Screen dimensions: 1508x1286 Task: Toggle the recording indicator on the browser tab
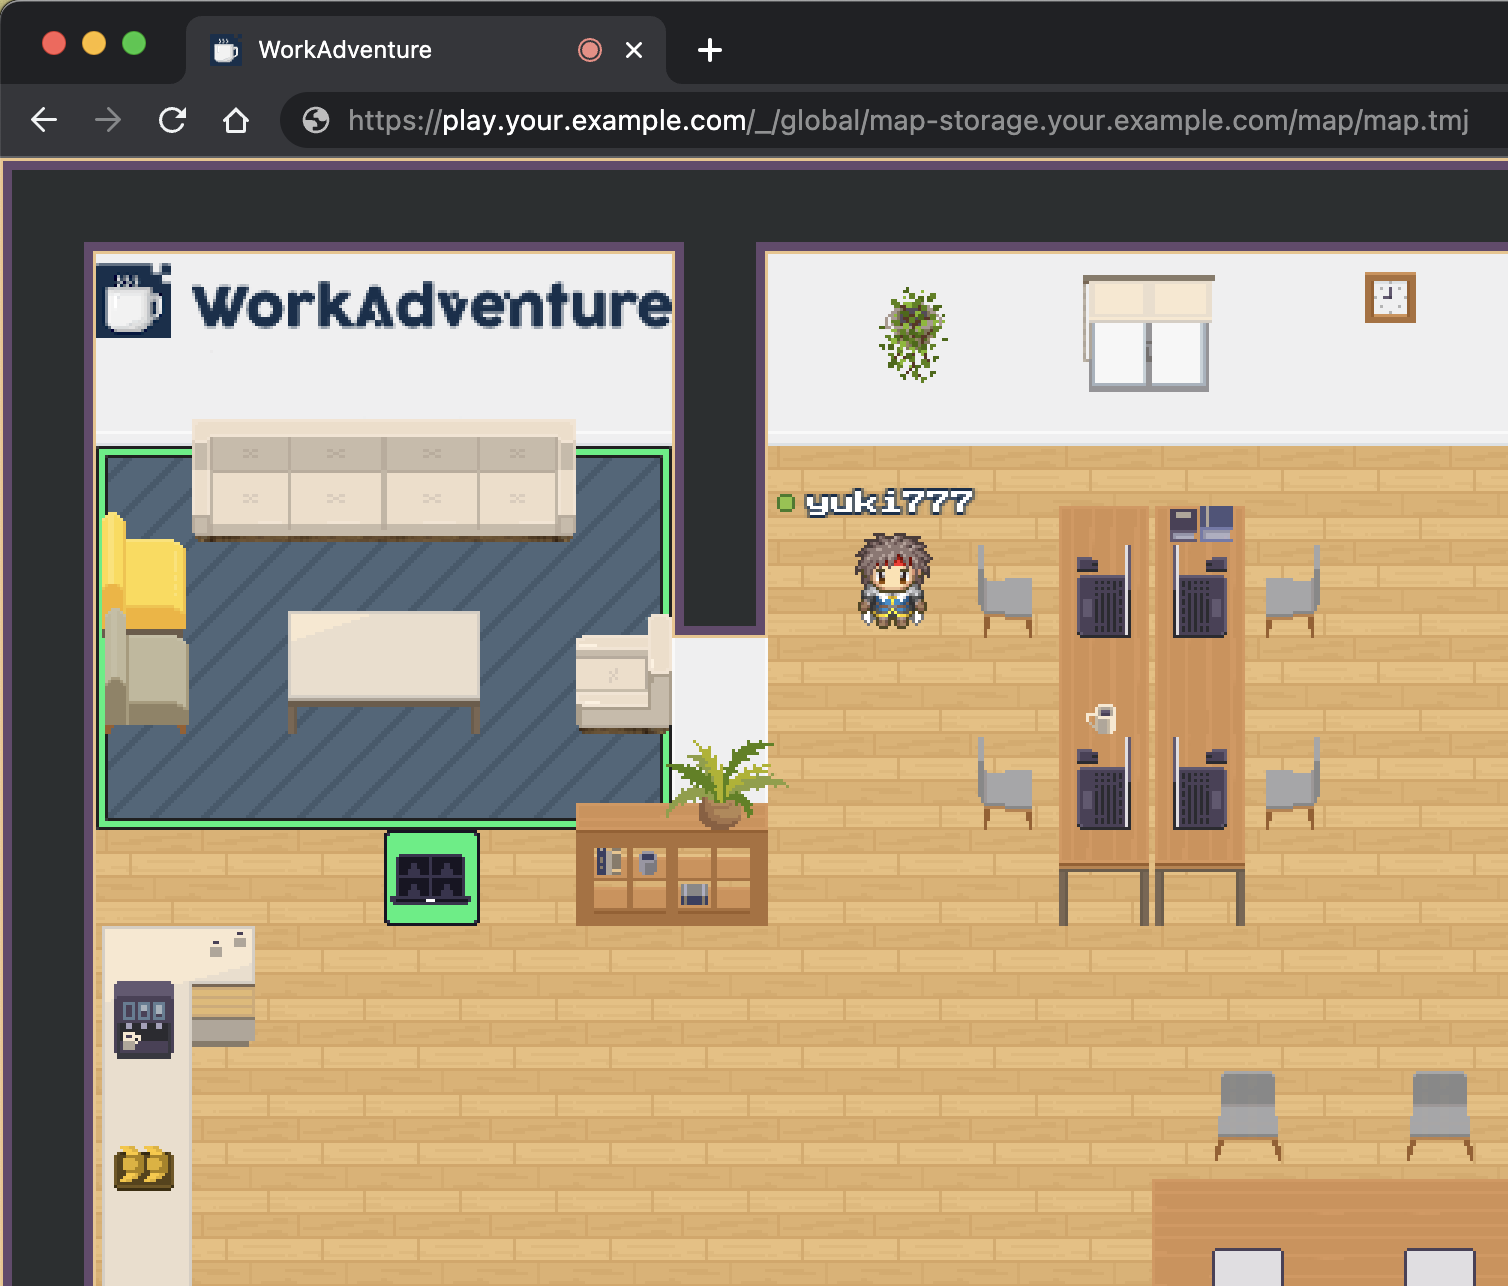[x=589, y=49]
